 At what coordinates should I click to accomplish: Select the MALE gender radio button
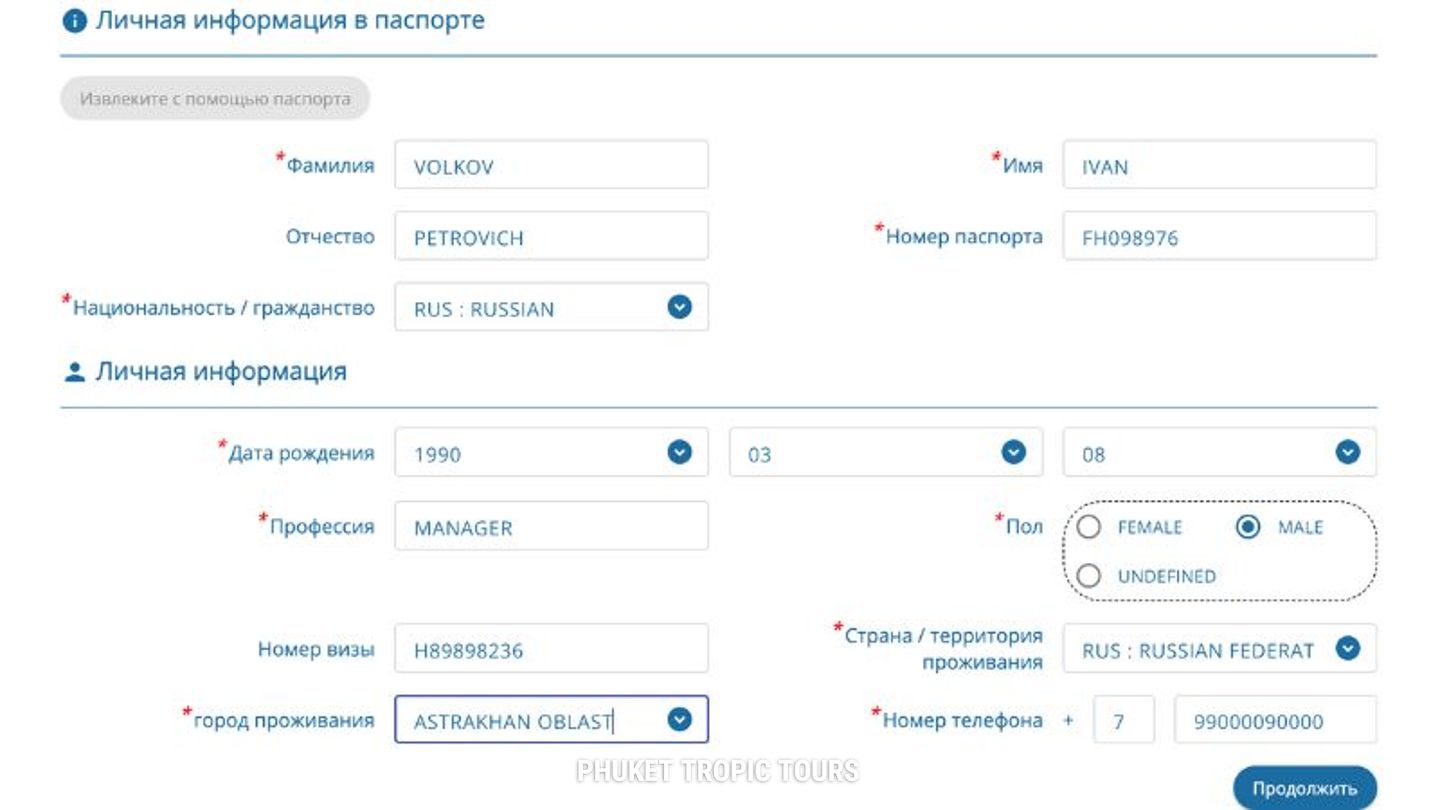coord(1248,527)
